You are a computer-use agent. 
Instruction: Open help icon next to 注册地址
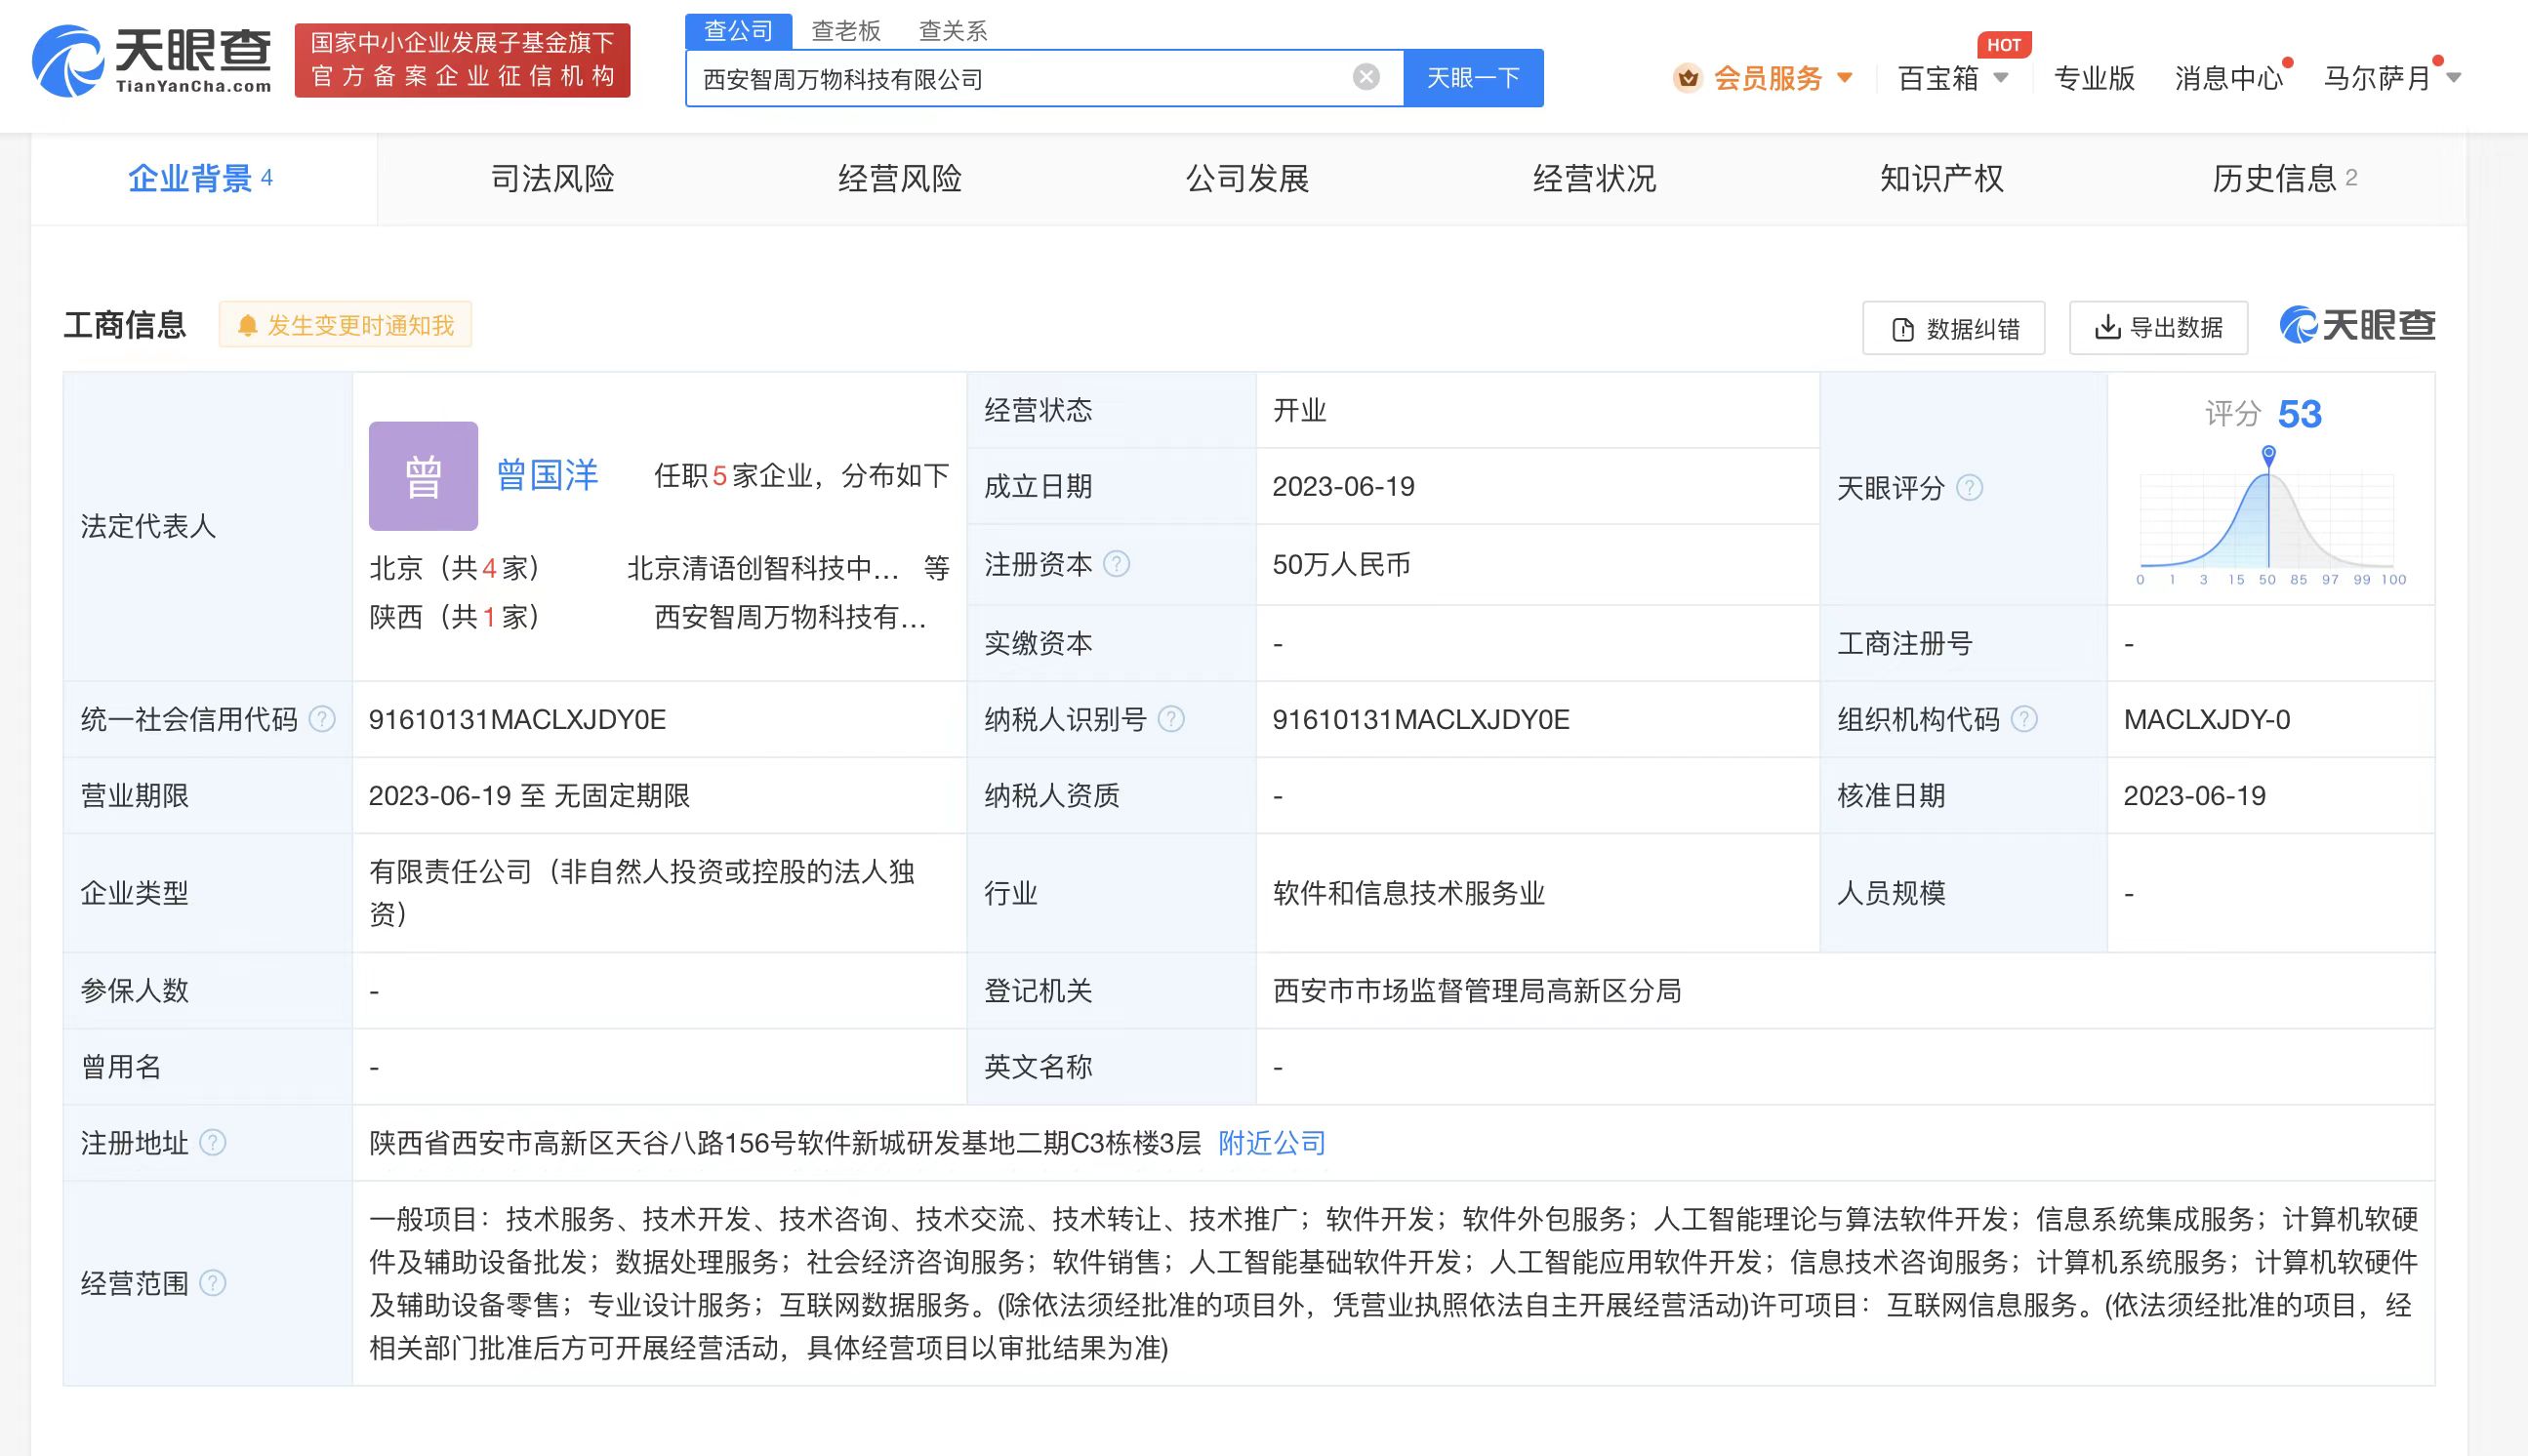point(213,1142)
